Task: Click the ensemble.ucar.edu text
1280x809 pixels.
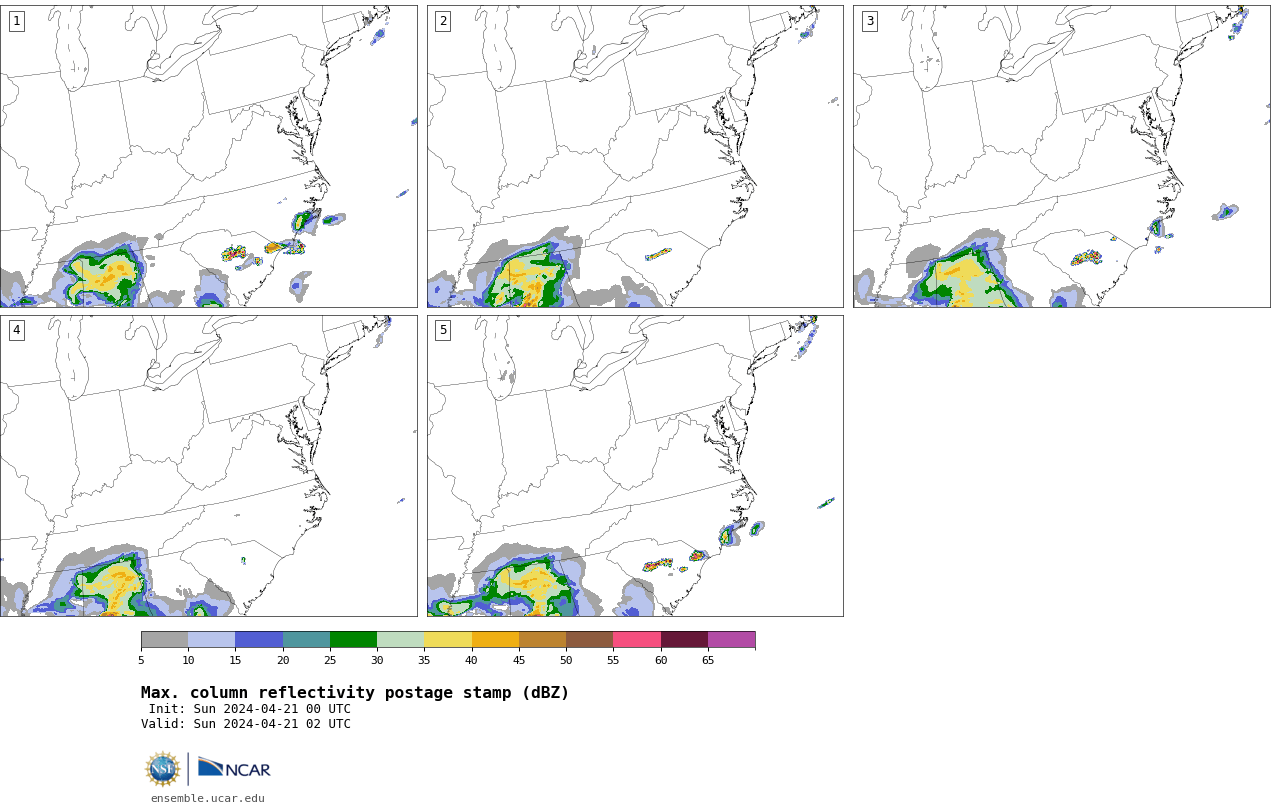Action: (x=208, y=798)
